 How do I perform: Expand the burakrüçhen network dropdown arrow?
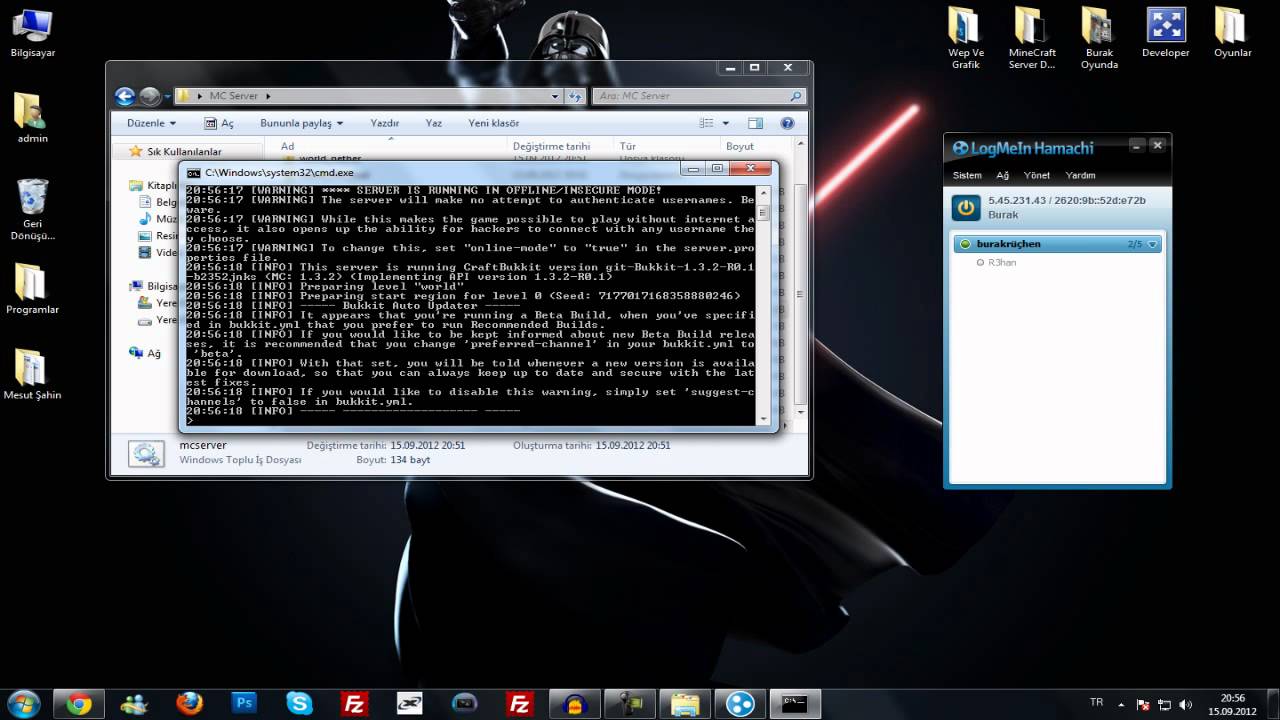coord(1152,244)
